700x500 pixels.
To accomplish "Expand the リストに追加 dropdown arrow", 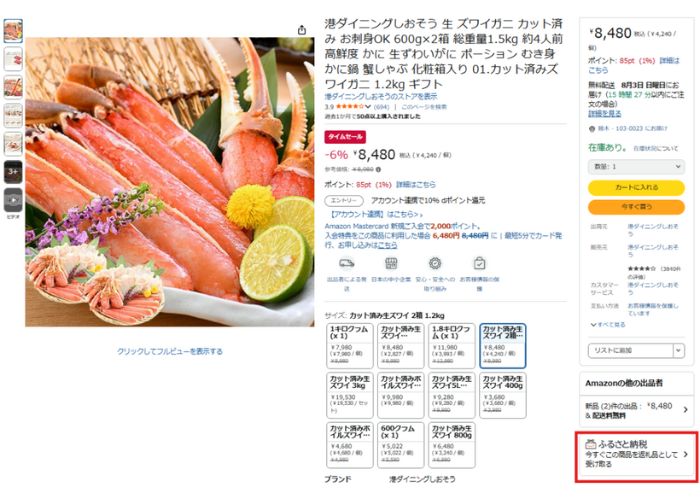I will pyautogui.click(x=679, y=350).
